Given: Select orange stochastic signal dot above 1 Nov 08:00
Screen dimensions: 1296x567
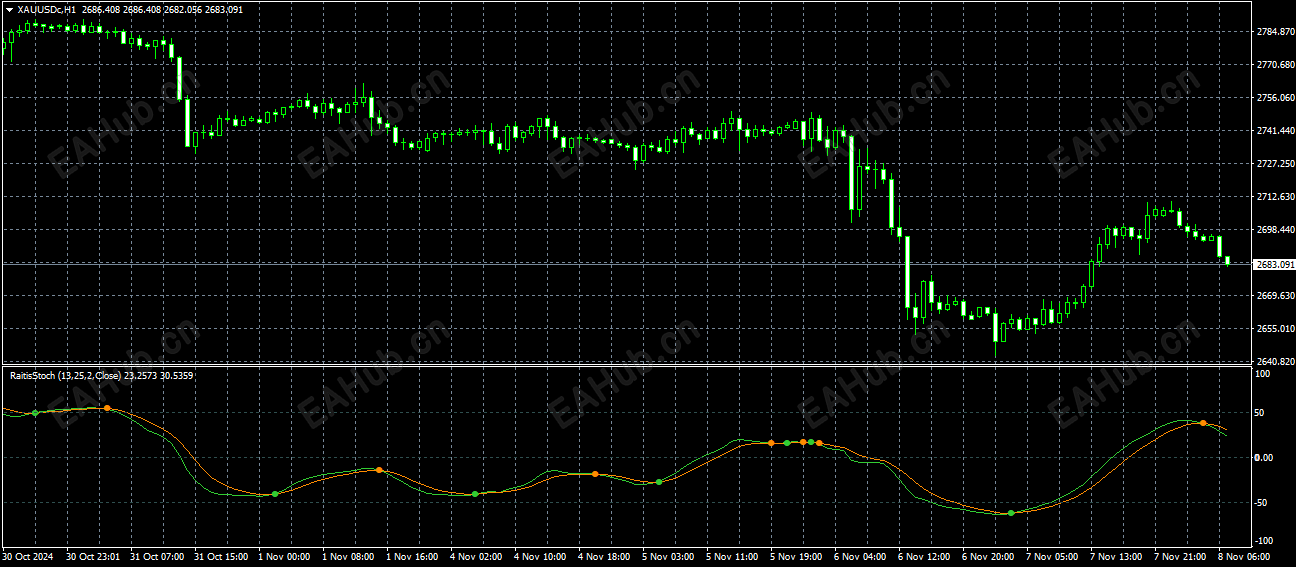Looking at the screenshot, I should [379, 469].
